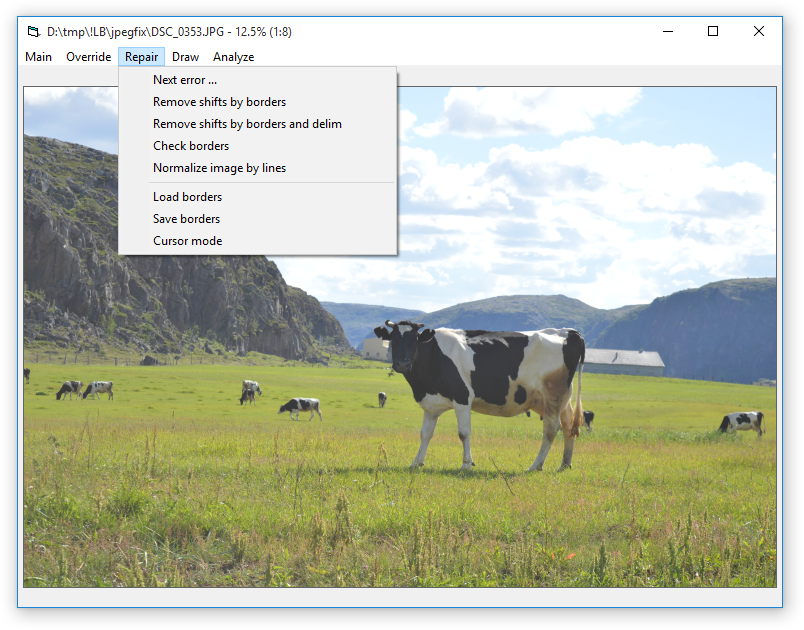Select Check borders option
This screenshot has width=804, height=630.
257,146
